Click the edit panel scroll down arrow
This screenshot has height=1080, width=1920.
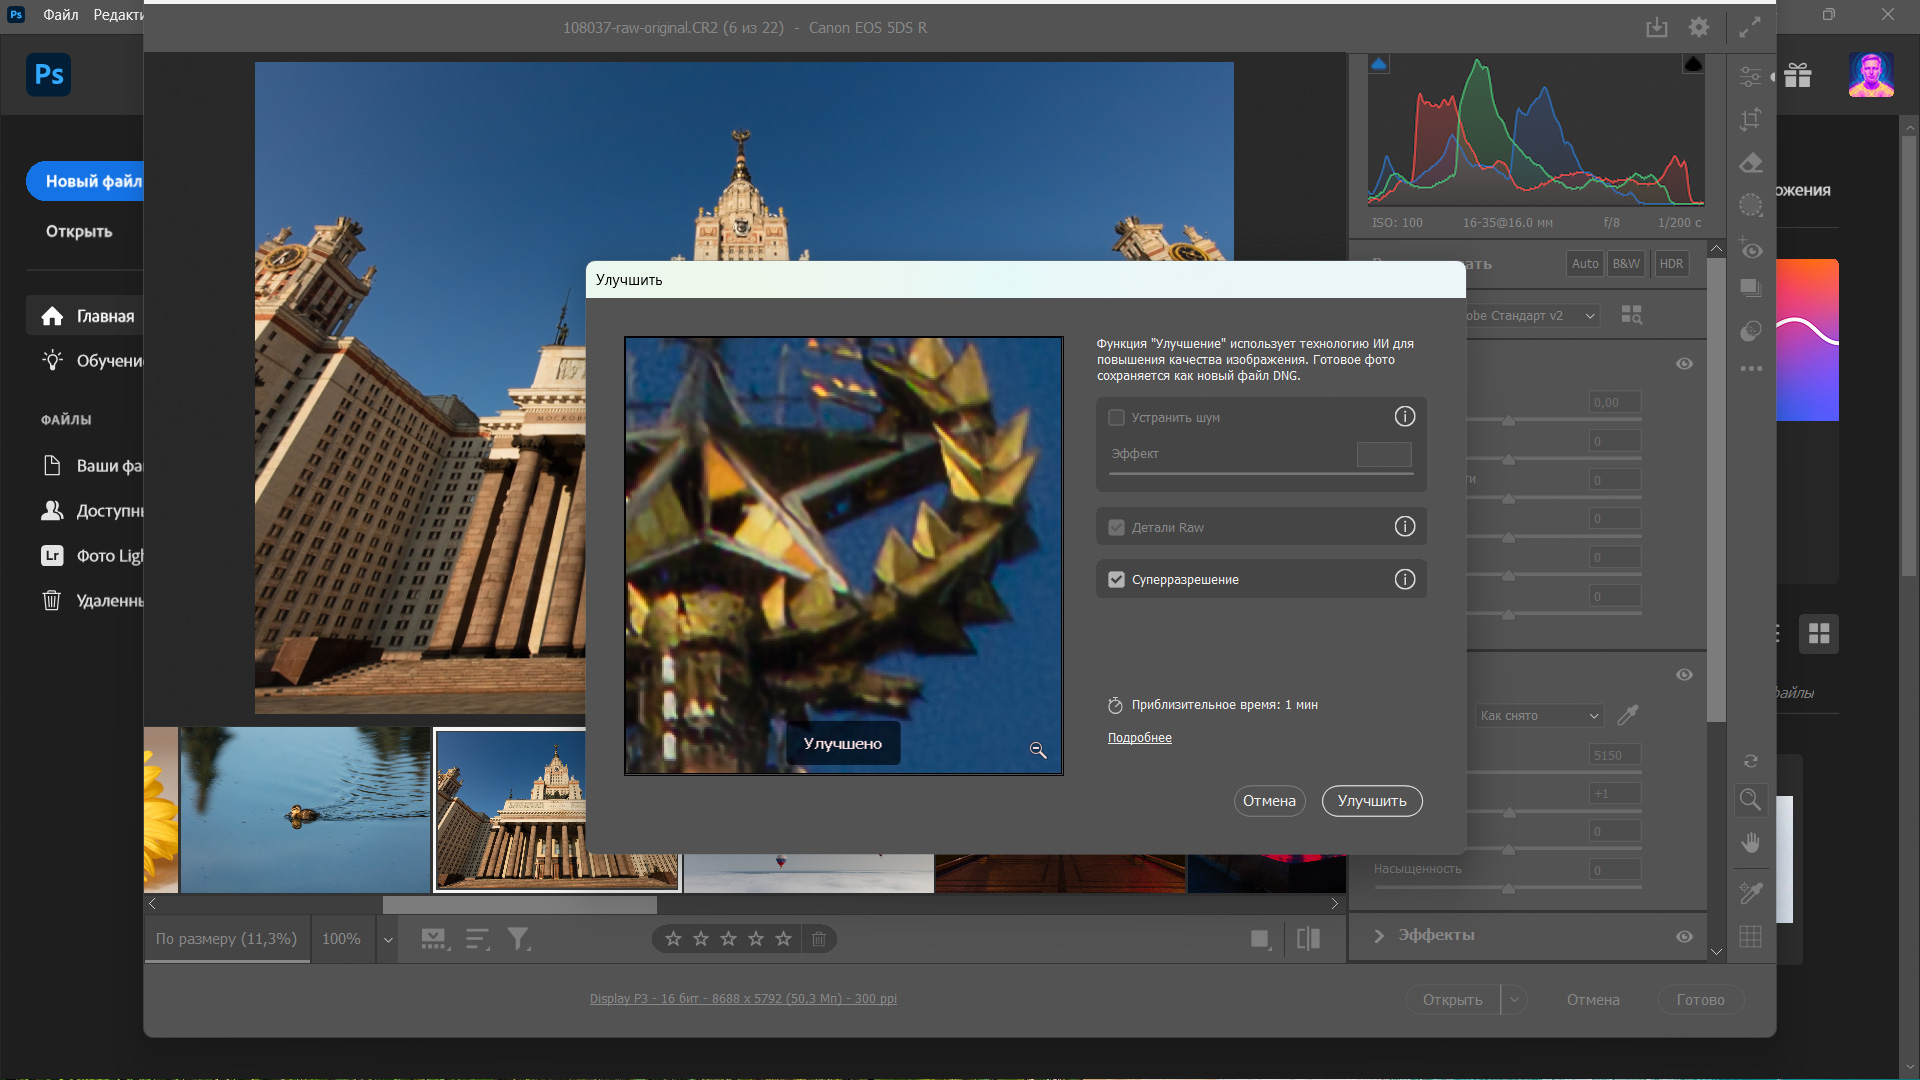(1716, 952)
